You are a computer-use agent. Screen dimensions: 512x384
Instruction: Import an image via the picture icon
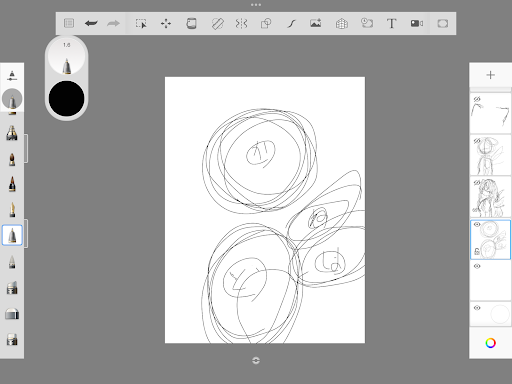[x=316, y=23]
